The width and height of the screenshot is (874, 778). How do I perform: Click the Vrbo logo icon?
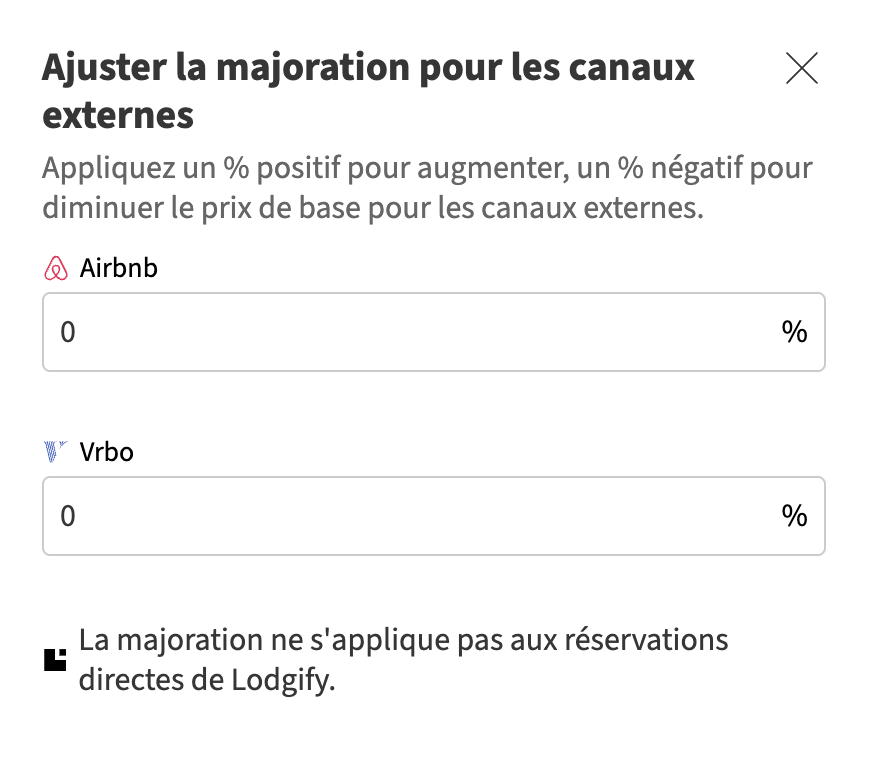click(x=56, y=452)
